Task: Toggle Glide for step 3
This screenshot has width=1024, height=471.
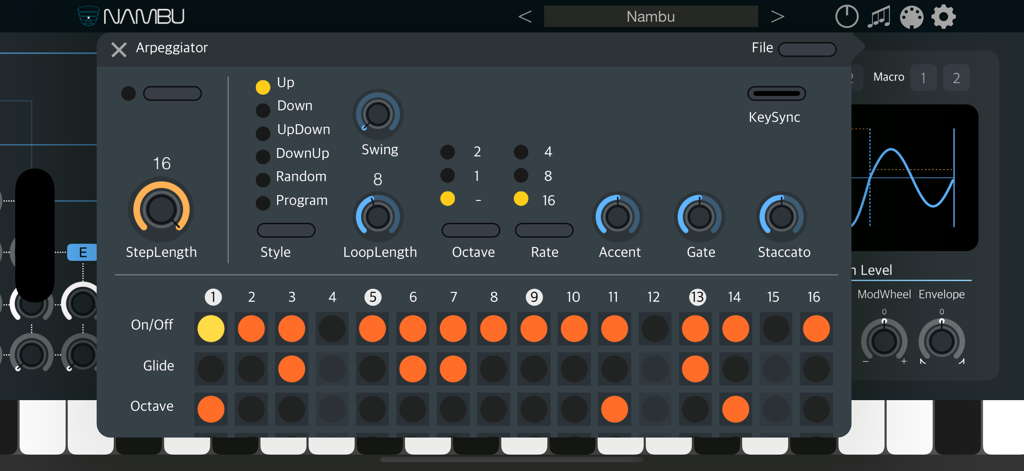Action: [x=292, y=369]
